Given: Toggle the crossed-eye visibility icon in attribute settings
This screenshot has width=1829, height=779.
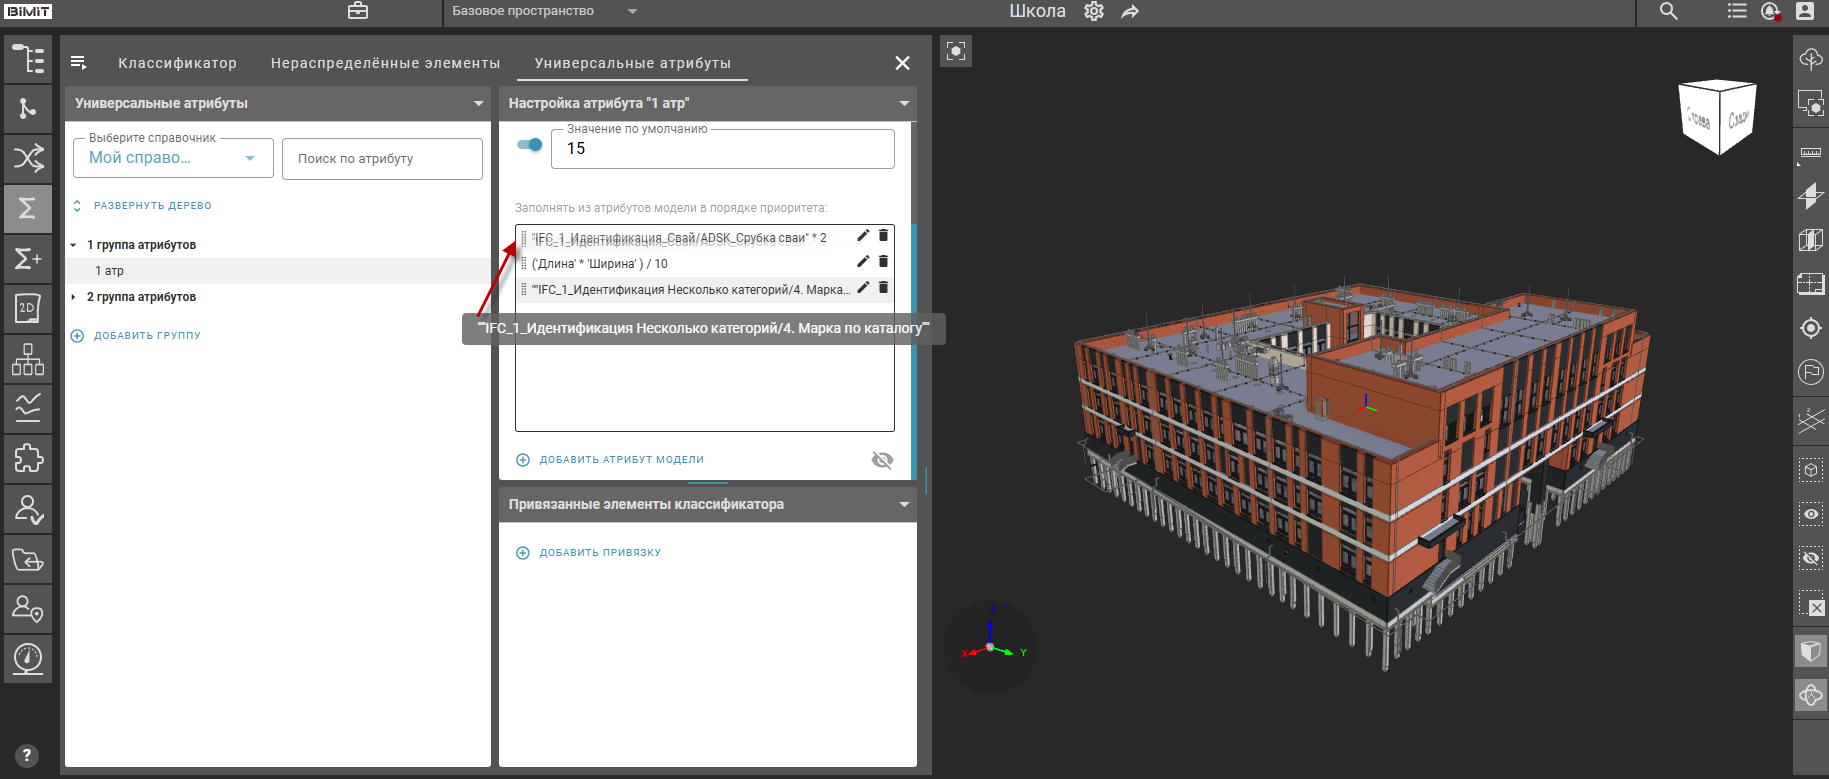Looking at the screenshot, I should pos(882,460).
